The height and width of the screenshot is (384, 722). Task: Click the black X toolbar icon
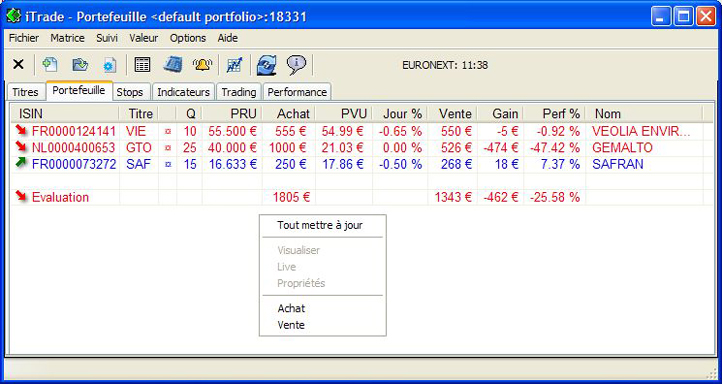point(18,64)
